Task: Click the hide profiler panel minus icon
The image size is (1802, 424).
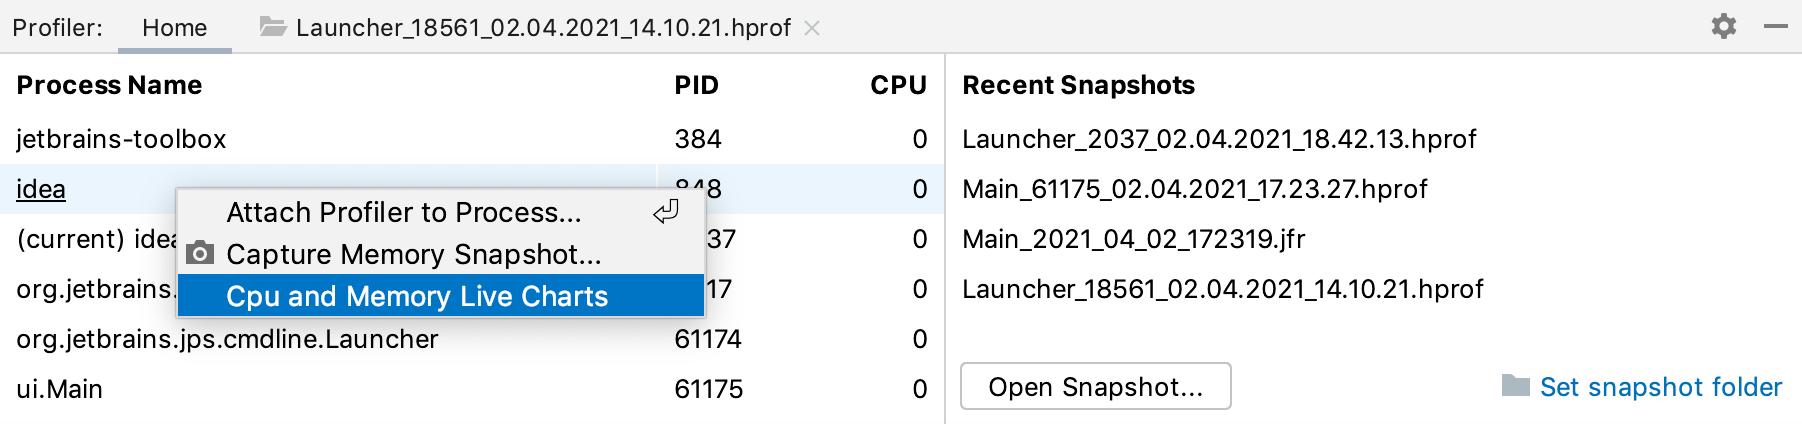Action: [1776, 27]
